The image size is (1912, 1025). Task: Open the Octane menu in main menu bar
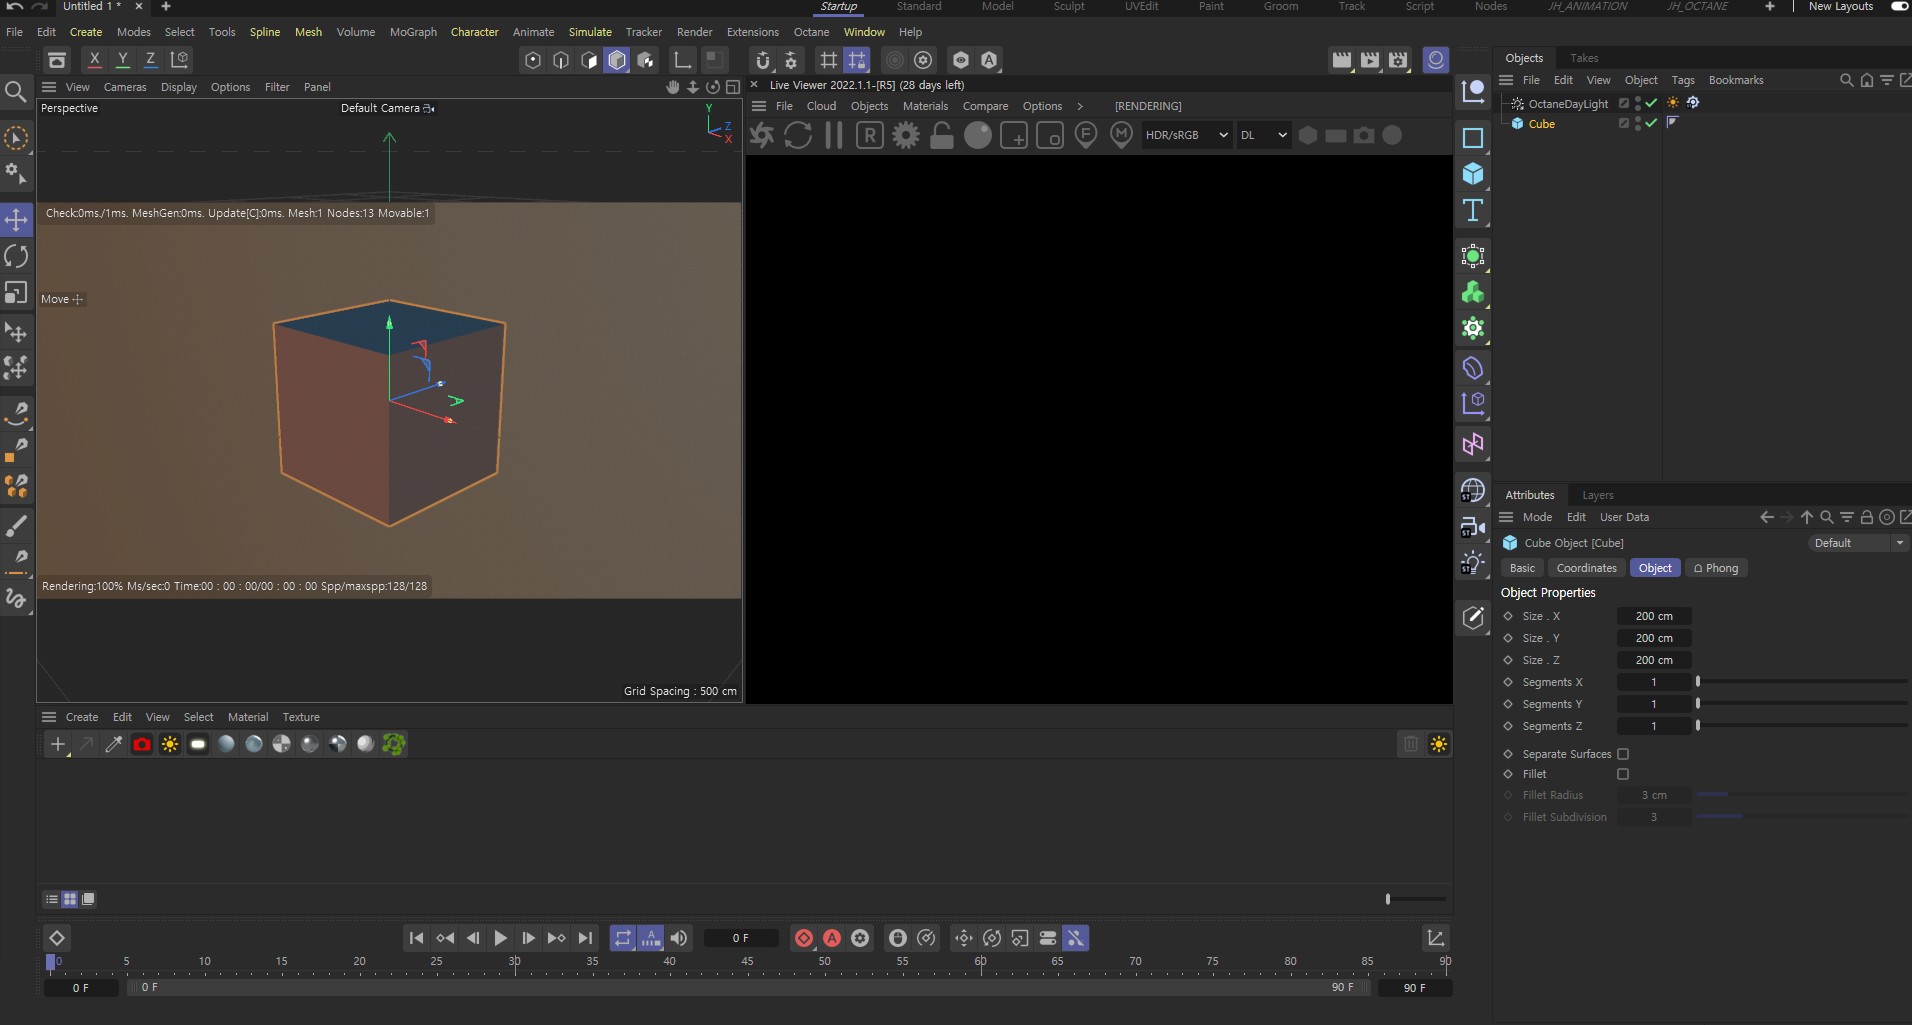tap(811, 32)
